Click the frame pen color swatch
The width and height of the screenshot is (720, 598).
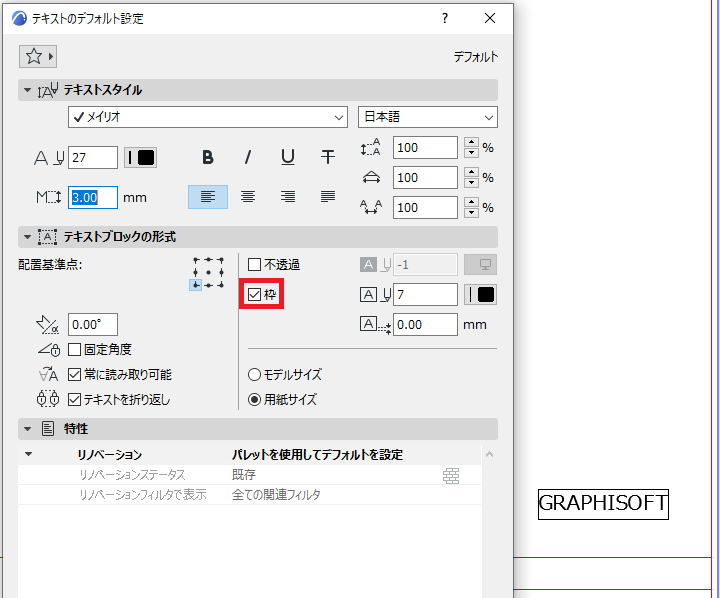coord(481,294)
